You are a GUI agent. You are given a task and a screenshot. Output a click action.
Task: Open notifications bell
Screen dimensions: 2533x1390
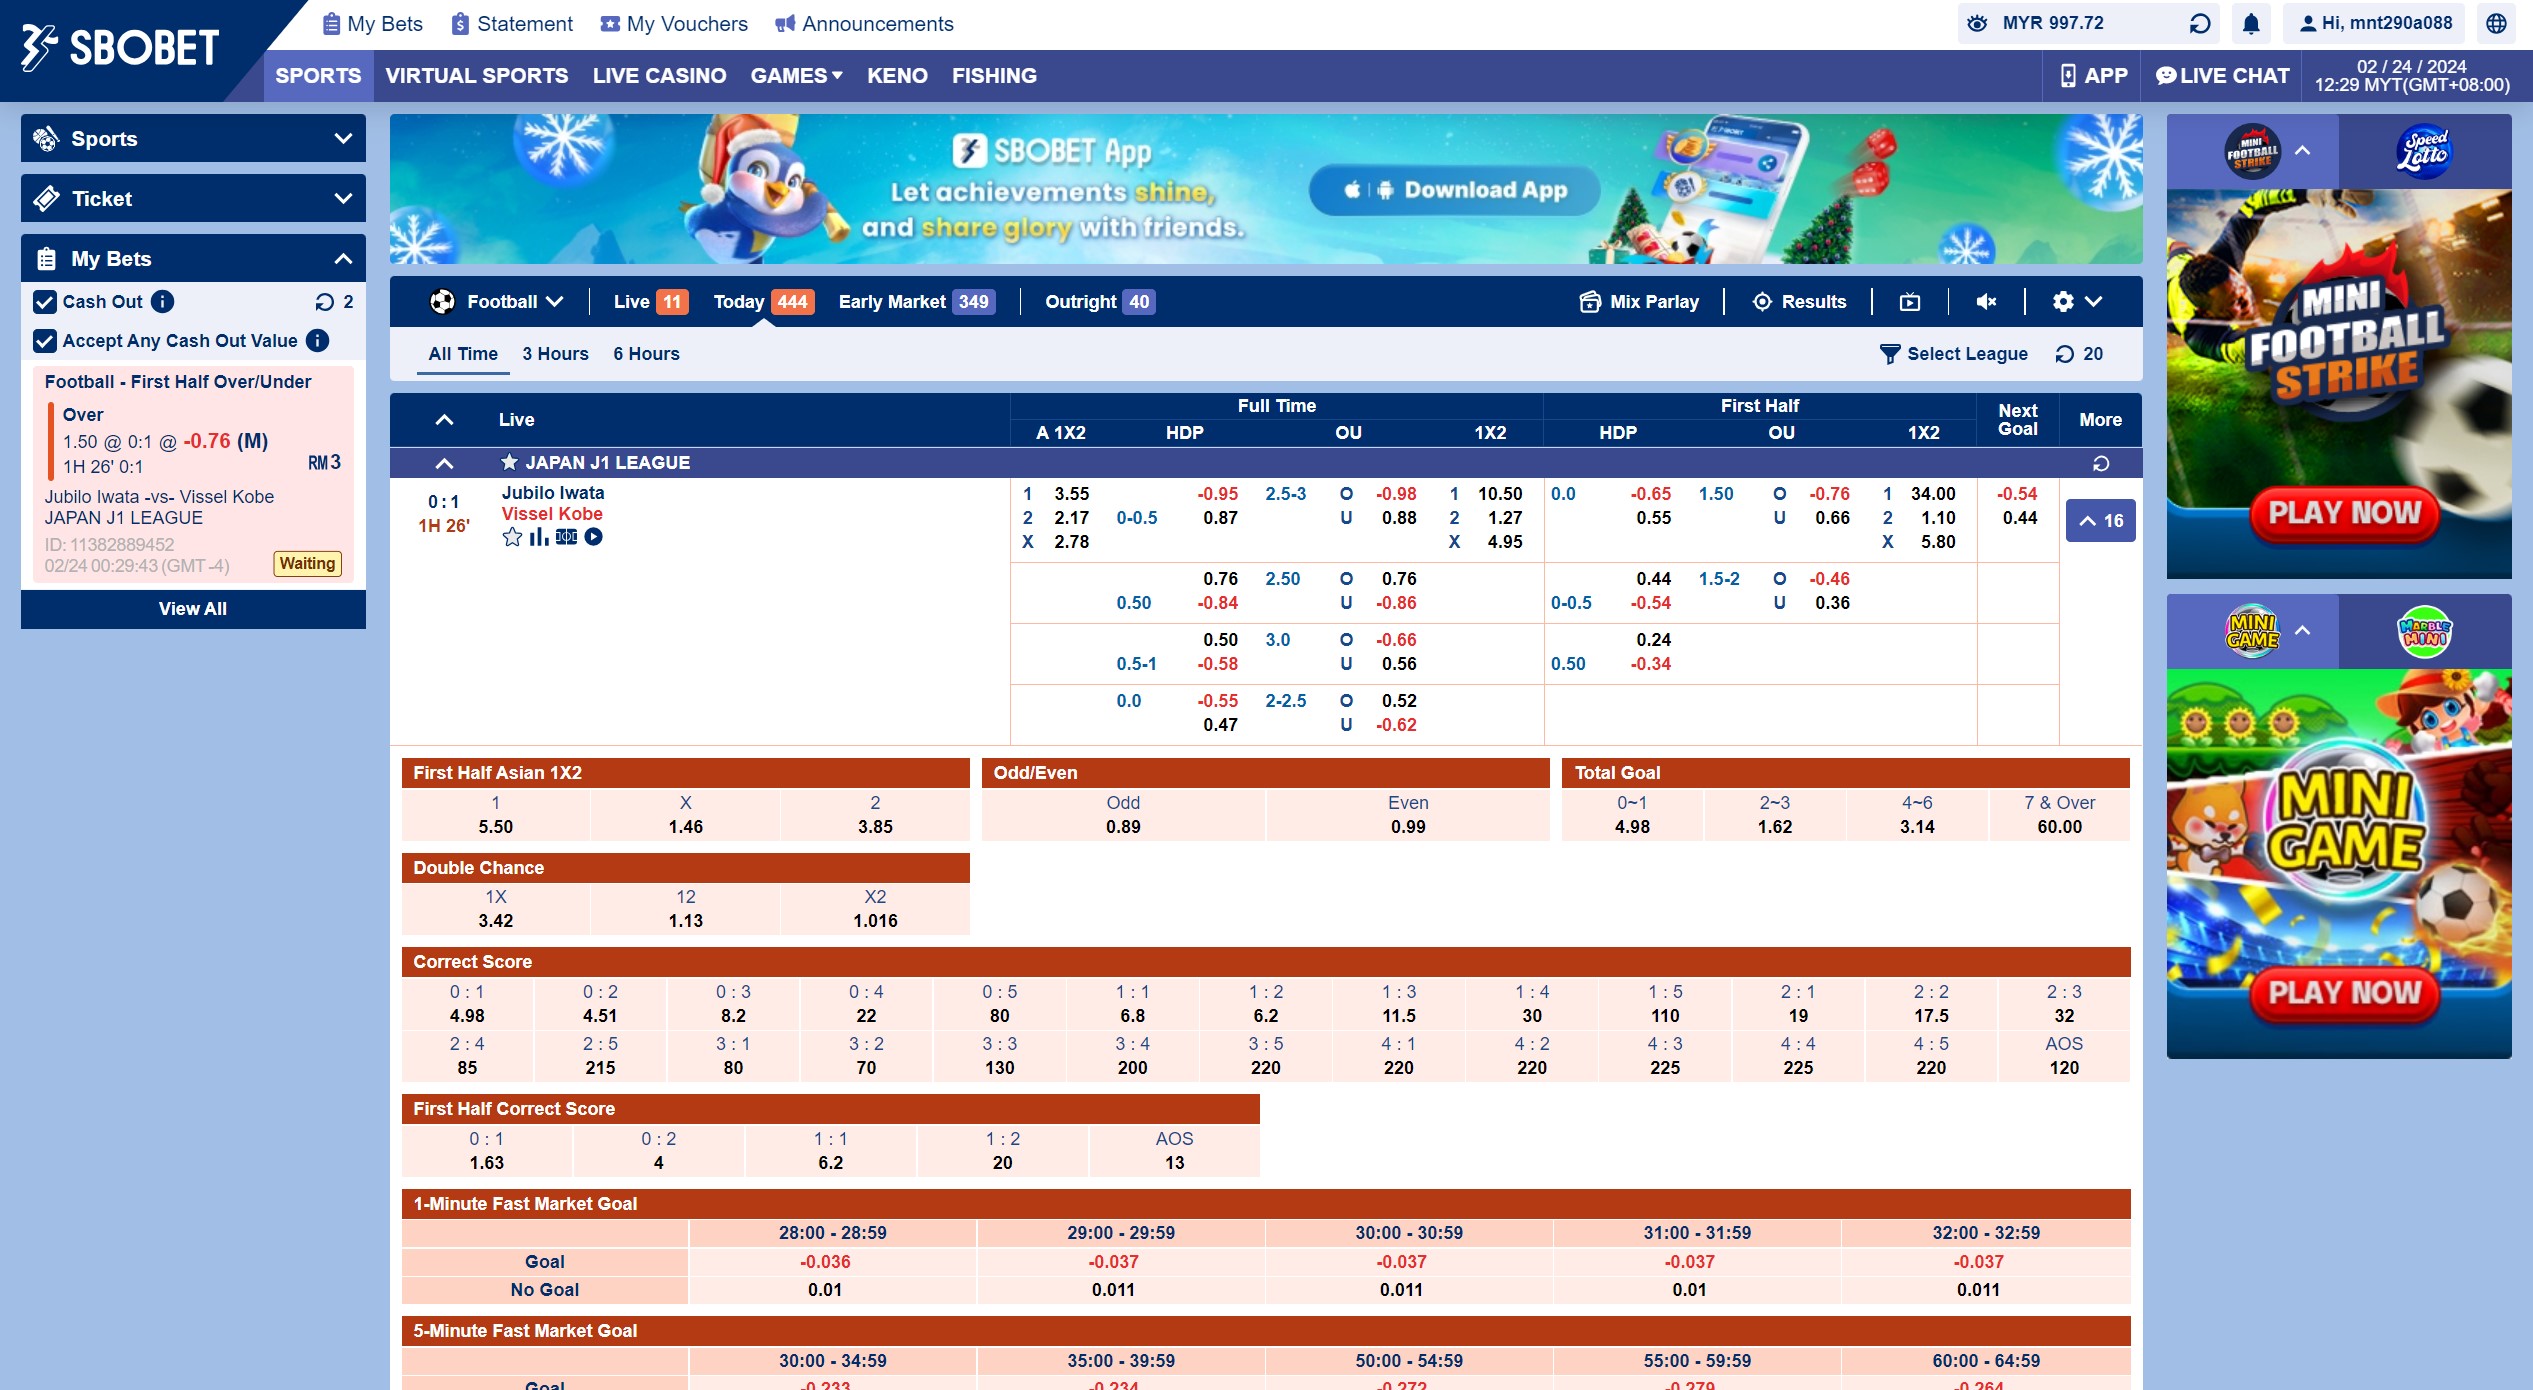[x=2251, y=23]
